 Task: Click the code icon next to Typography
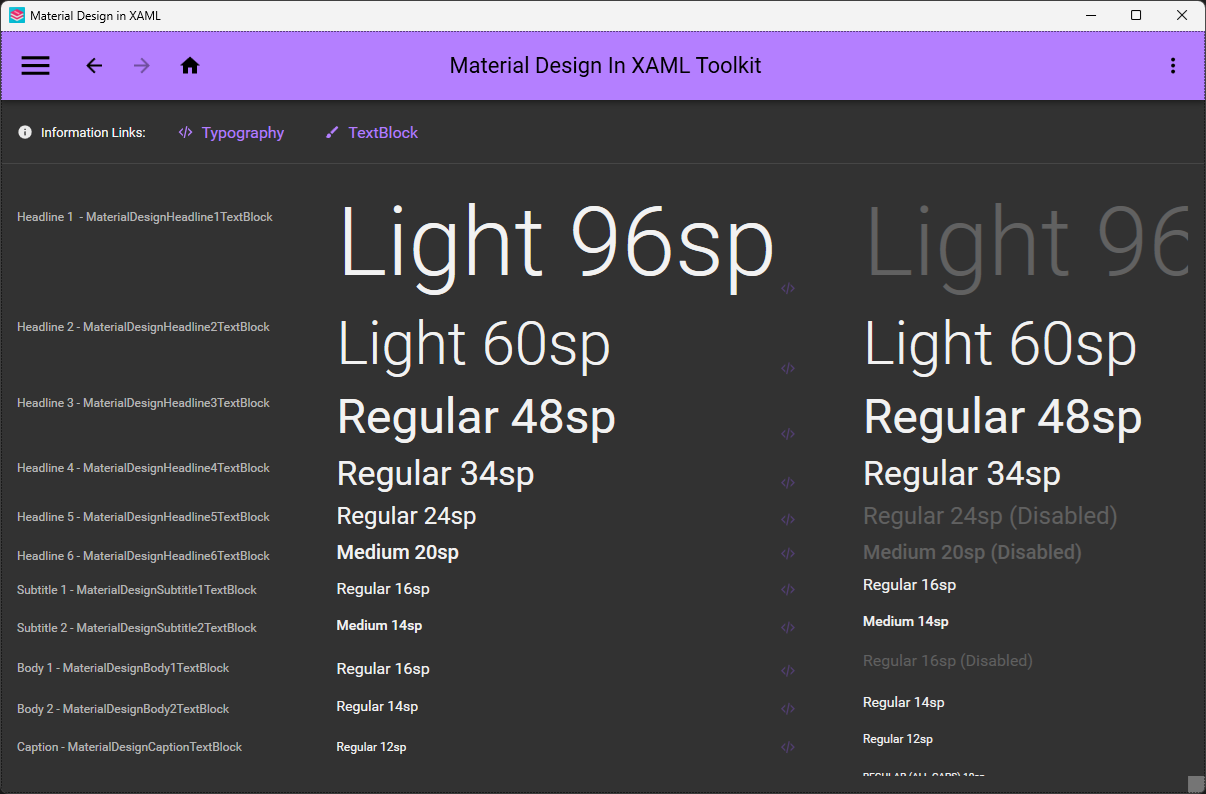pos(185,132)
